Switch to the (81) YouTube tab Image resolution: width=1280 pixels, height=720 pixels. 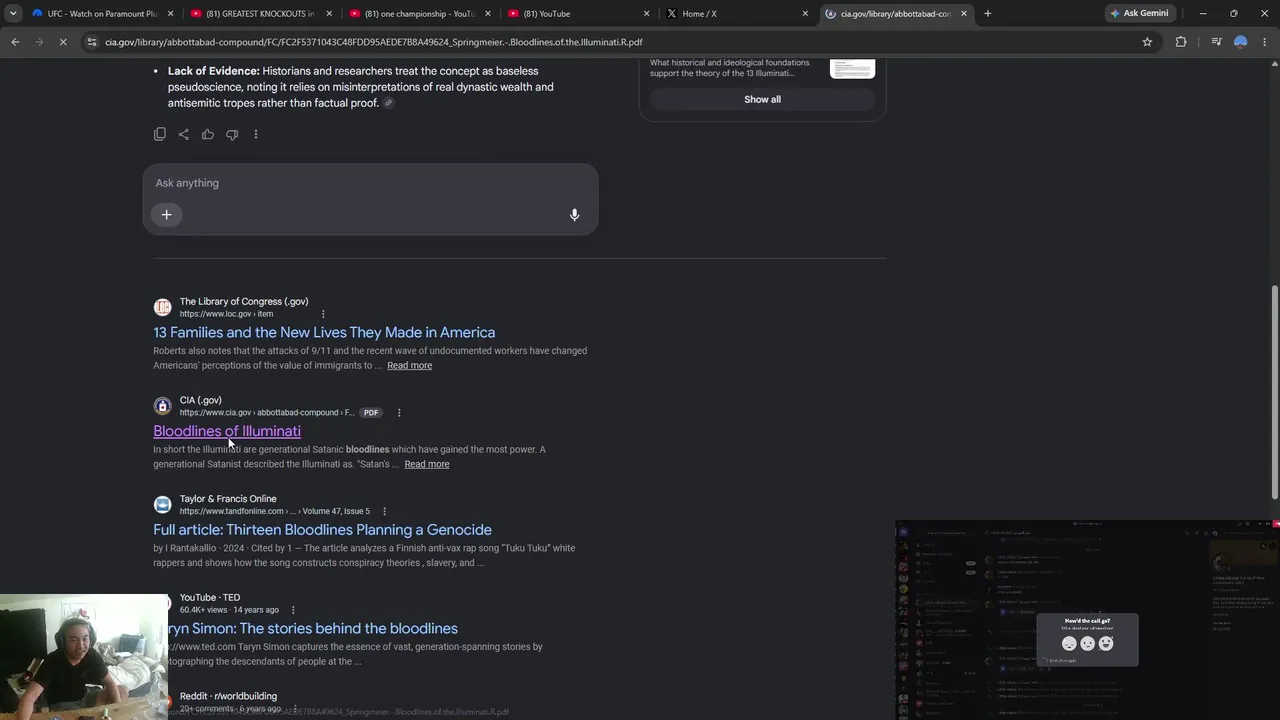pos(578,14)
